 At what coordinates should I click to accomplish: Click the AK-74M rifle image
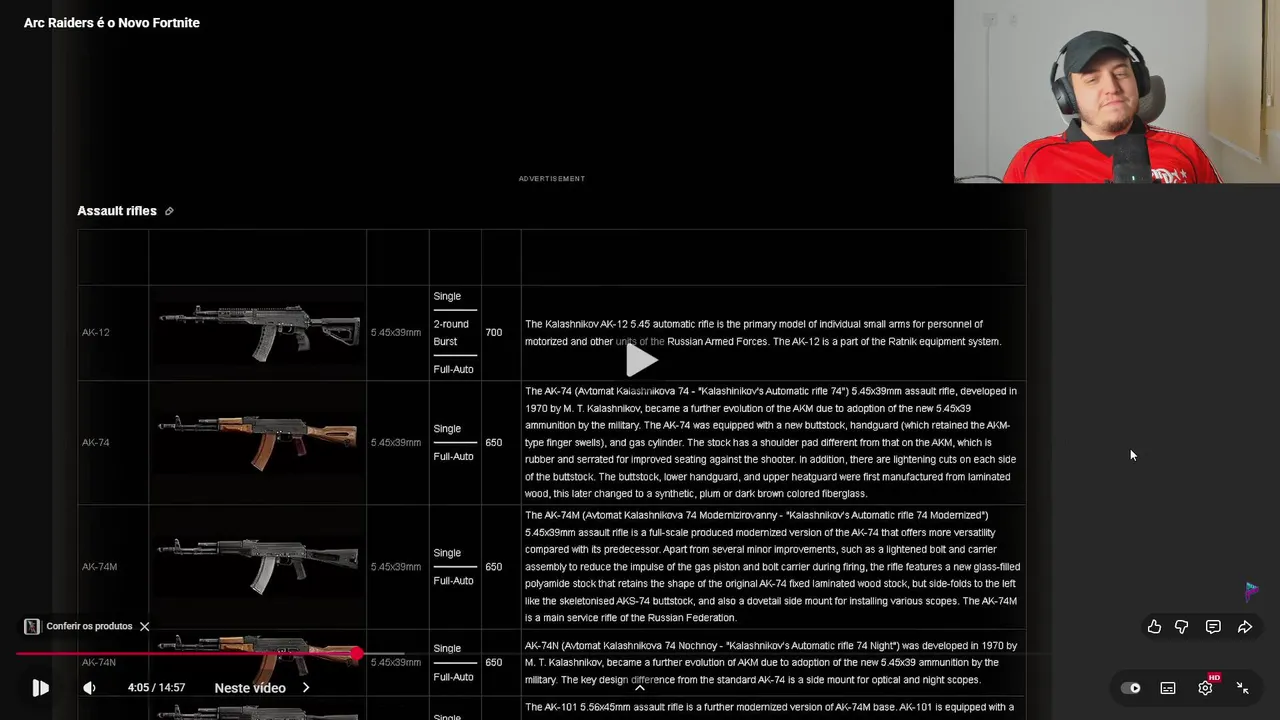(x=258, y=566)
